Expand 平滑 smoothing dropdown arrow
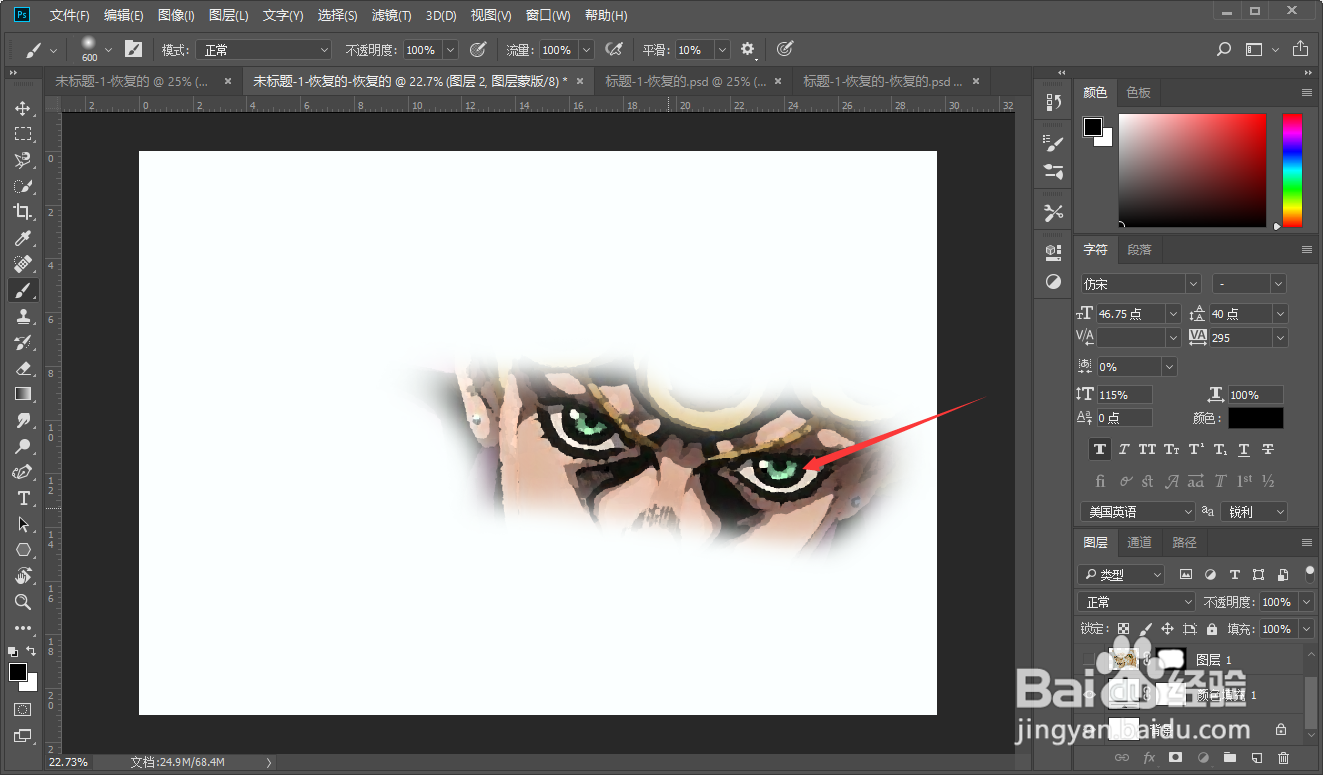Screen dimensions: 1323x775 [722, 50]
